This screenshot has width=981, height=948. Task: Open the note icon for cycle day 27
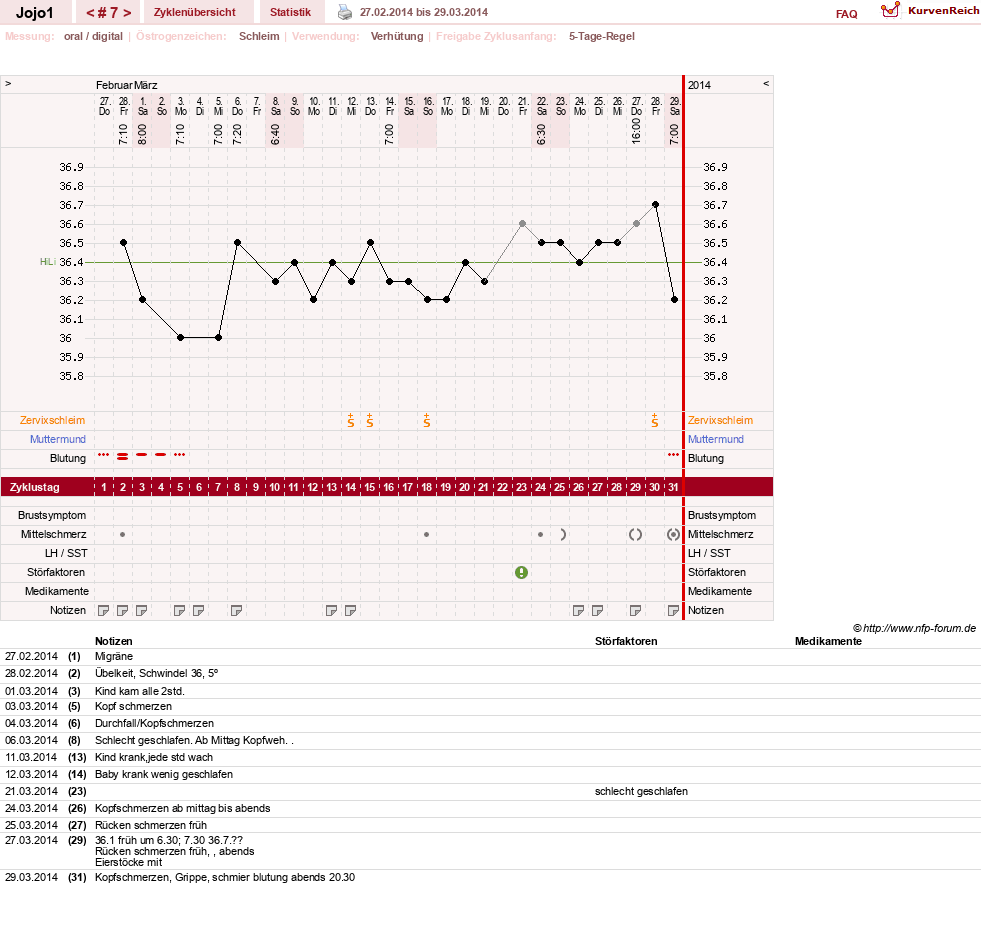(597, 610)
